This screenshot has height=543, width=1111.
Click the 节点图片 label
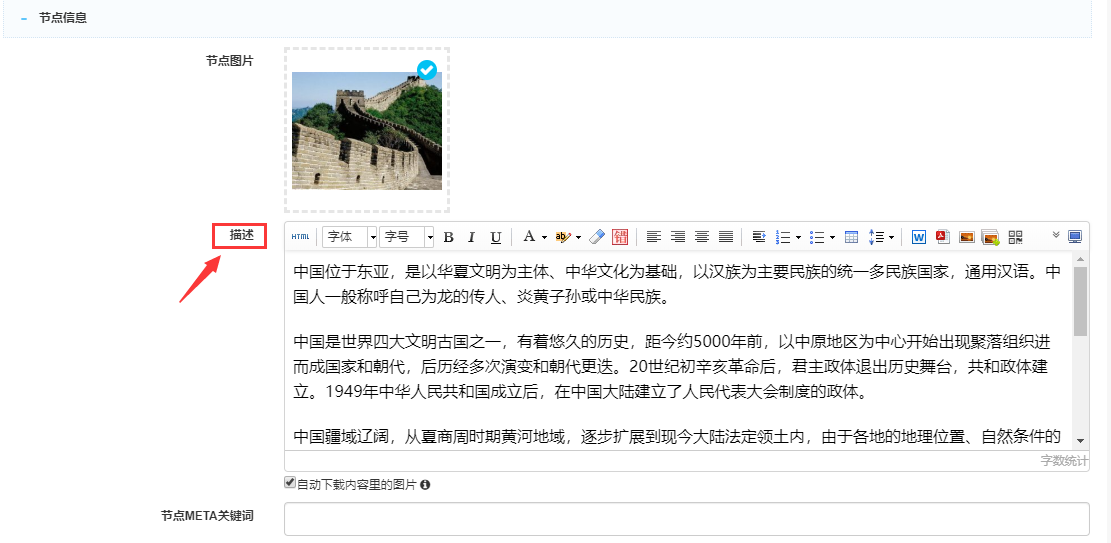(x=230, y=61)
